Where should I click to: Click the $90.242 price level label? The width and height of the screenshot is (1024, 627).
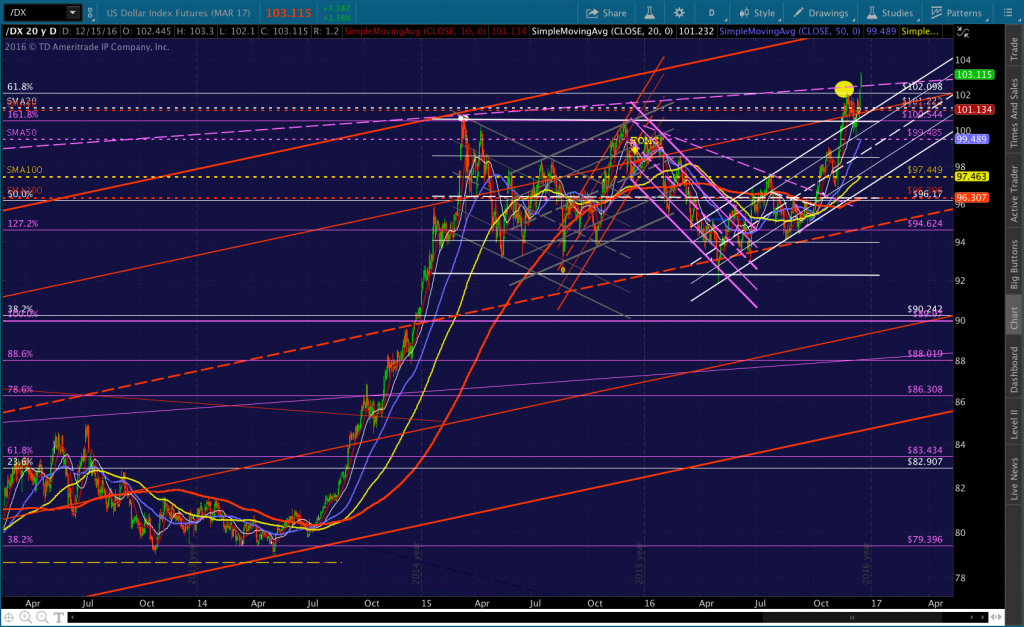[925, 309]
